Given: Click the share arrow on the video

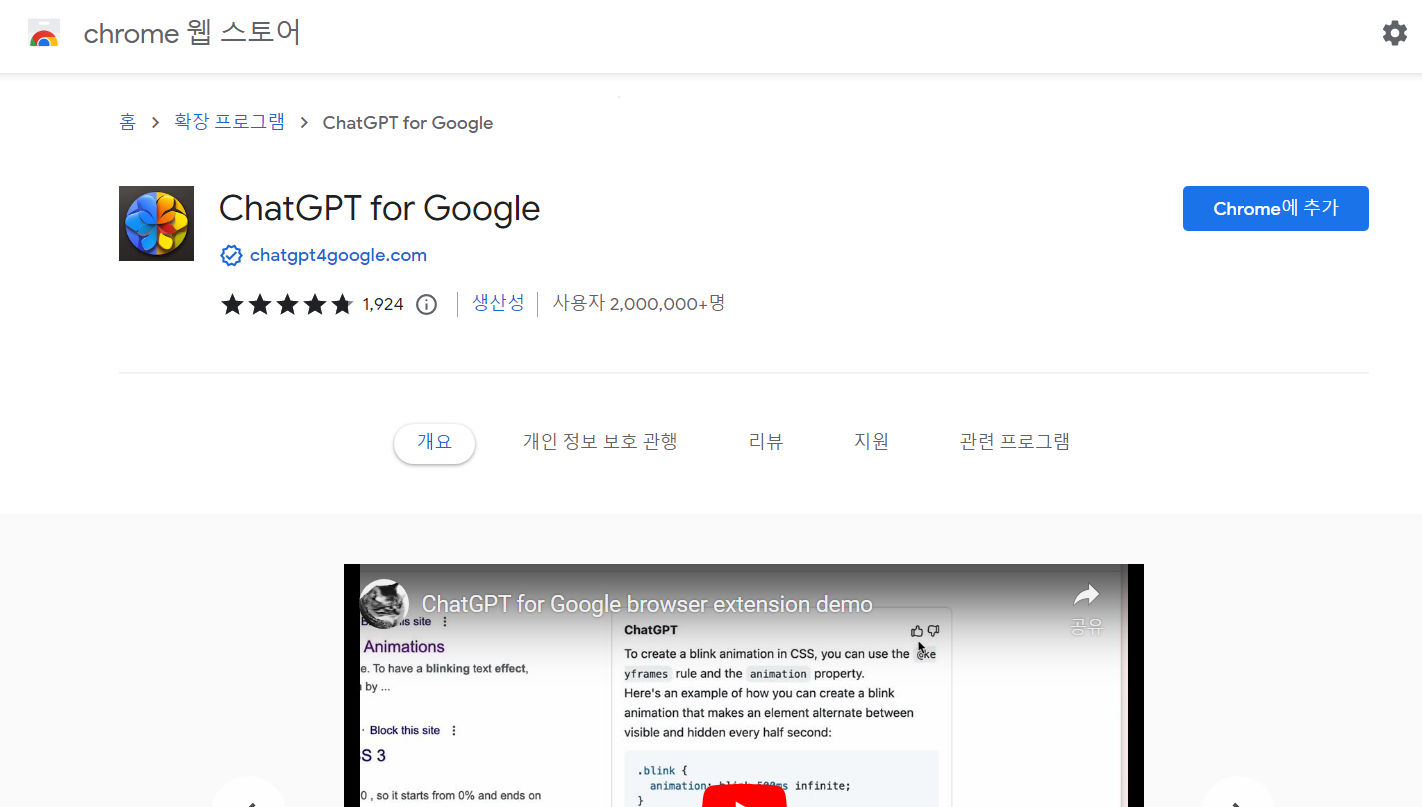Looking at the screenshot, I should tap(1086, 596).
